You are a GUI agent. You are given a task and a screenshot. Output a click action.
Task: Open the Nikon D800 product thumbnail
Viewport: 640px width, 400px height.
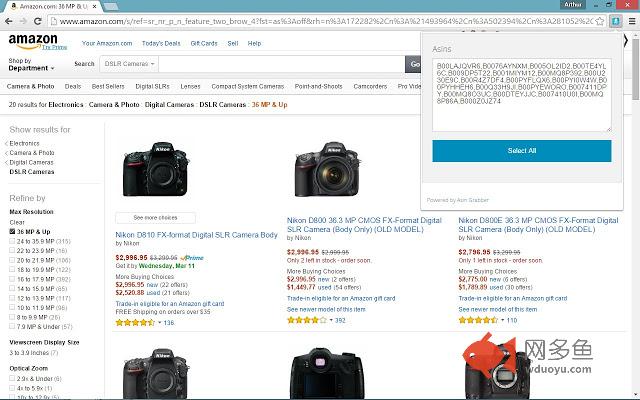[327, 169]
